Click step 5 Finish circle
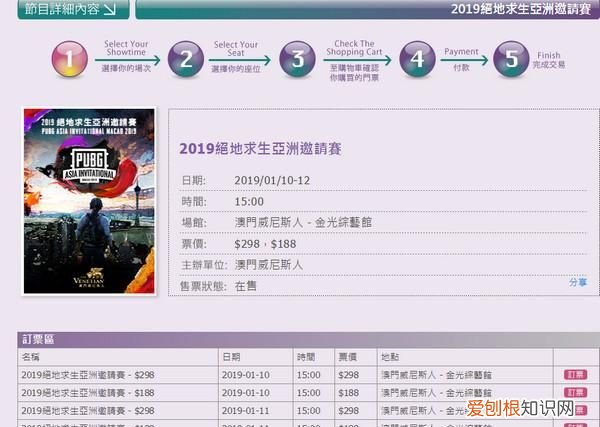Viewport: 600px width, 427px height. (511, 59)
